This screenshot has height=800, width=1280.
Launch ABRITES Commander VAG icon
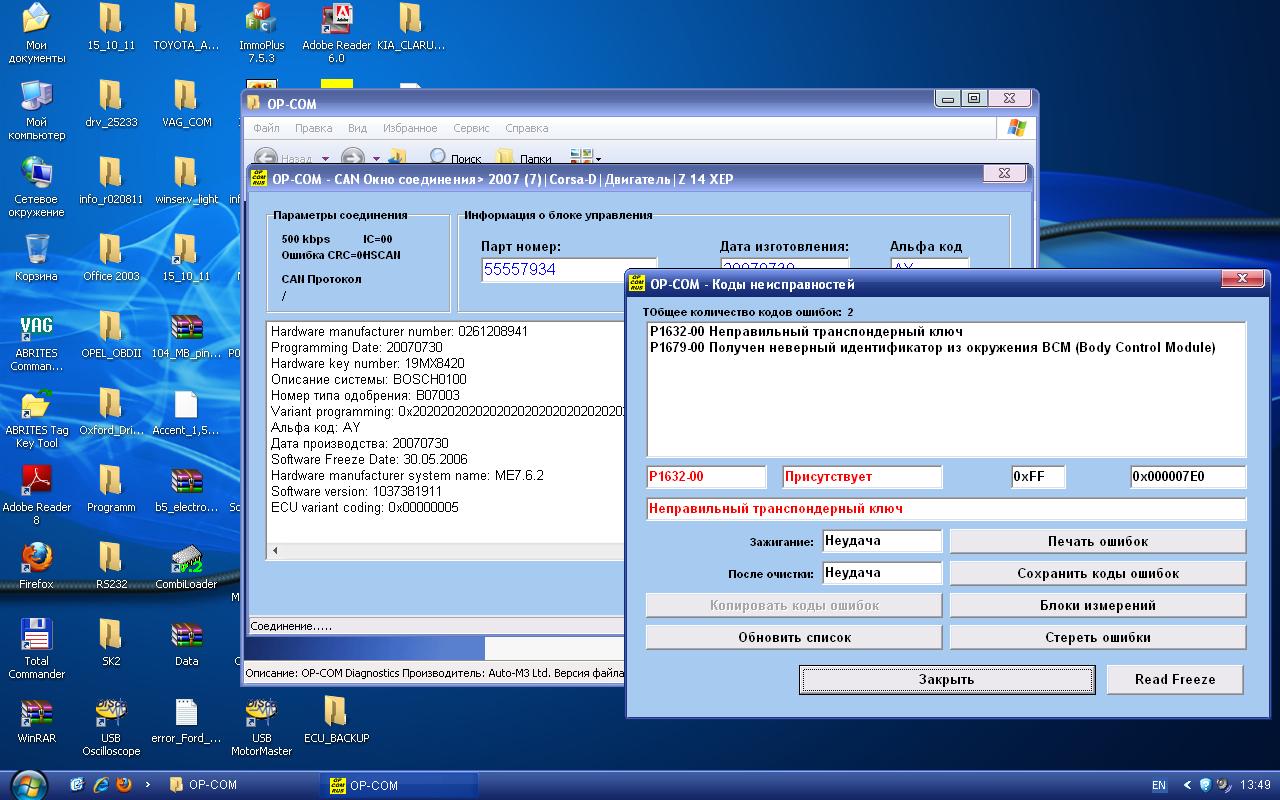click(x=36, y=340)
